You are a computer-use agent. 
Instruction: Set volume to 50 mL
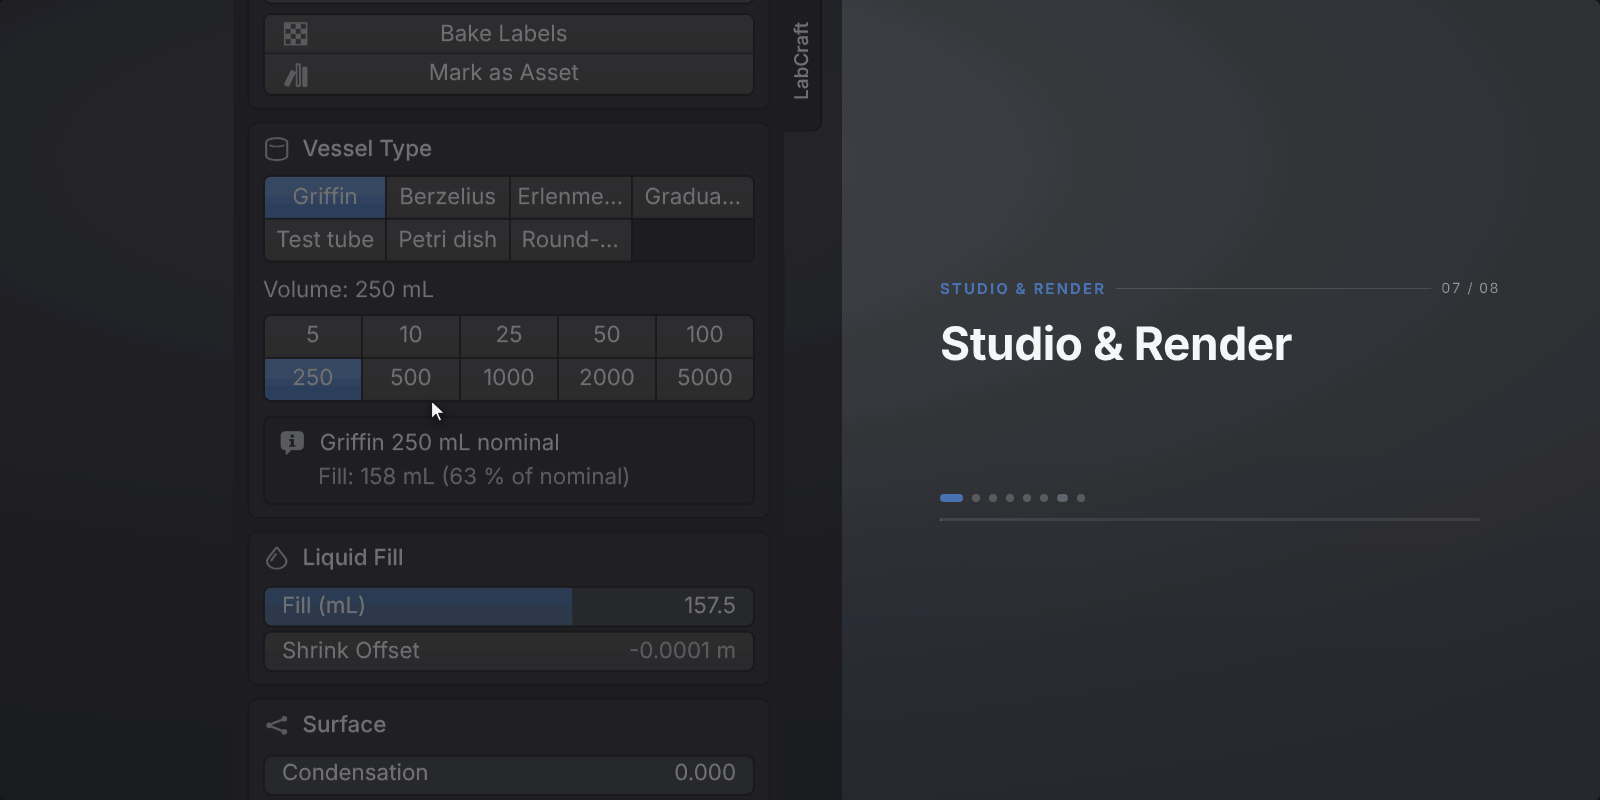(x=607, y=335)
